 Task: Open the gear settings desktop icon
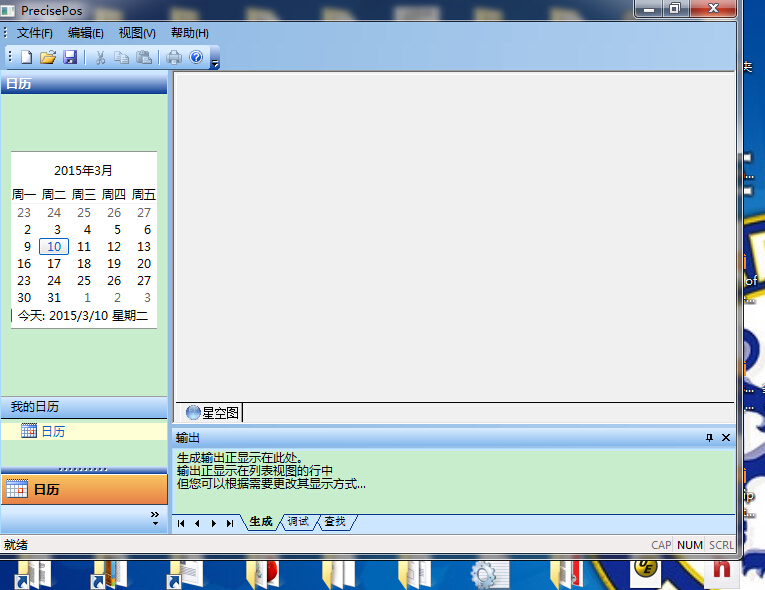[x=490, y=574]
